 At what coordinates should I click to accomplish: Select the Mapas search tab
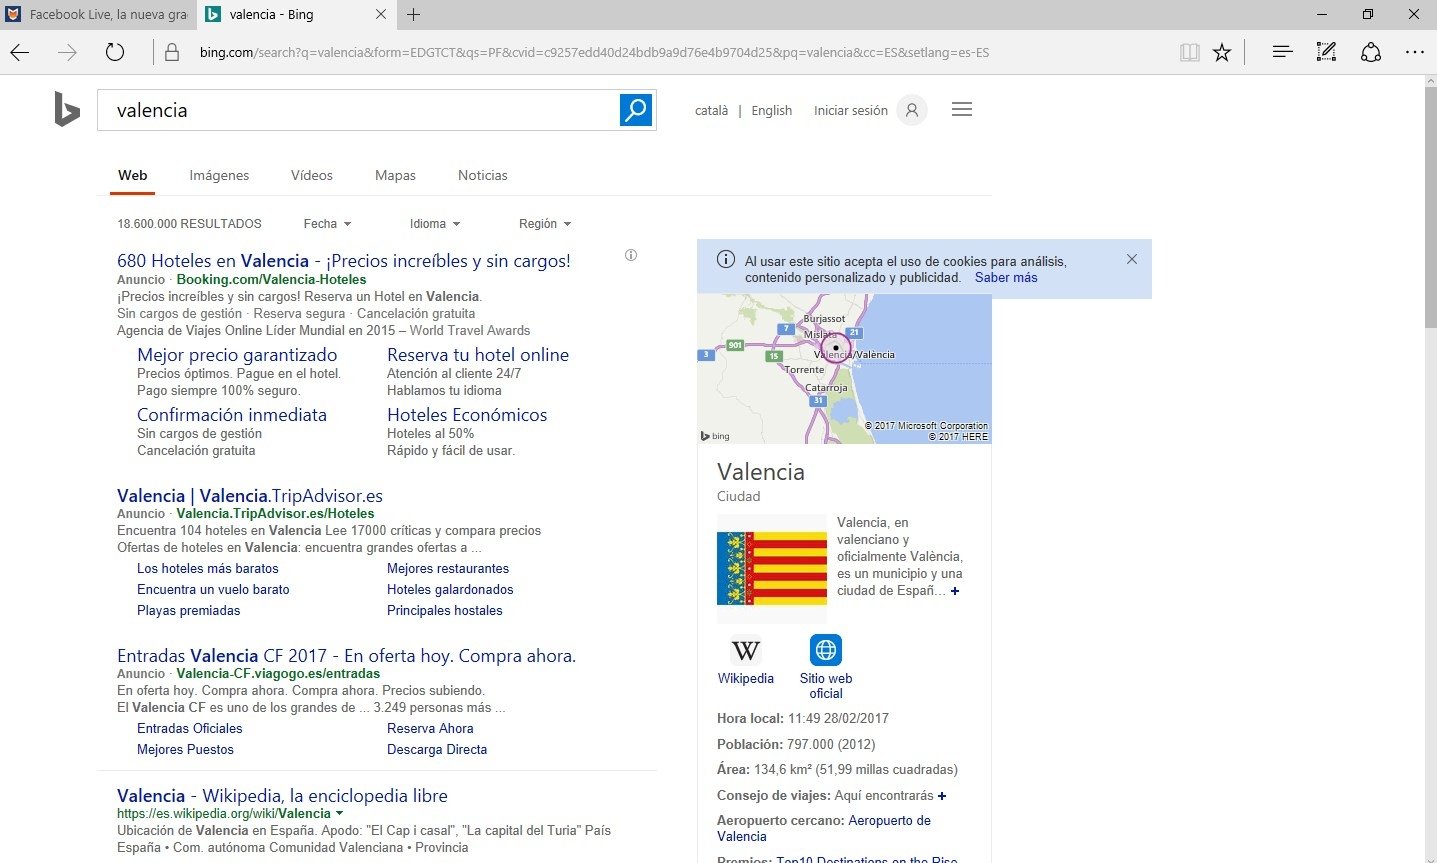pyautogui.click(x=395, y=175)
